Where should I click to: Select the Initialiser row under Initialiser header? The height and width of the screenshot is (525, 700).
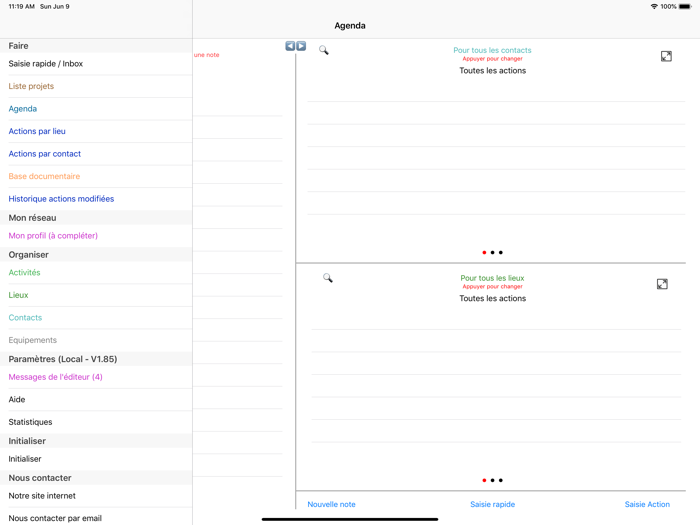point(96,459)
